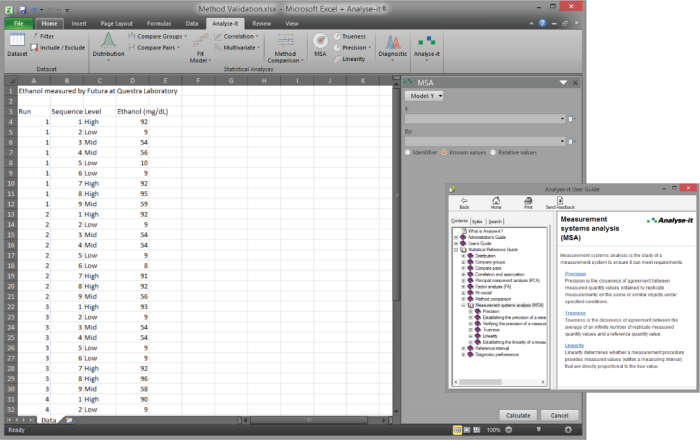Select Method comparison in help tree
This screenshot has width=700, height=440.
492,299
